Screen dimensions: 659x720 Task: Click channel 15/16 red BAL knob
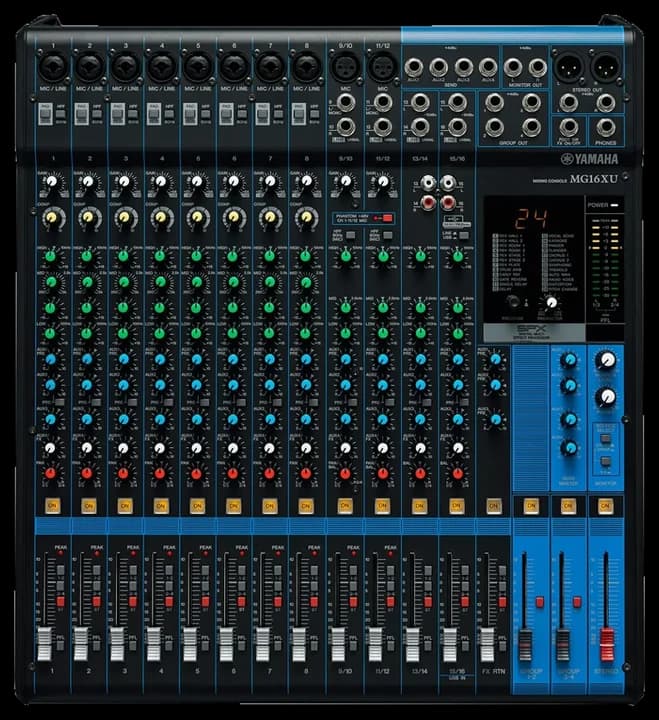pyautogui.click(x=457, y=473)
